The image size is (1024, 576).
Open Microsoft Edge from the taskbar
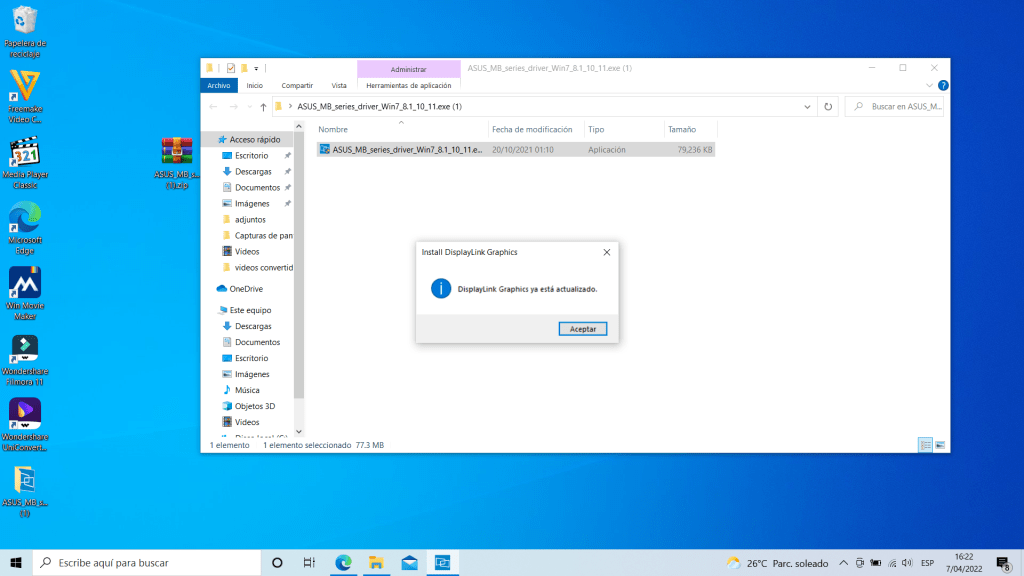click(343, 563)
